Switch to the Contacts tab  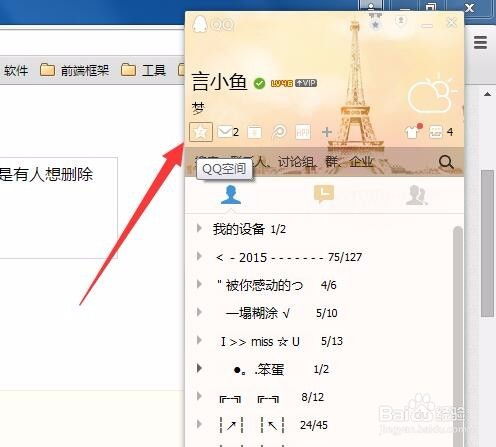pyautogui.click(x=231, y=195)
